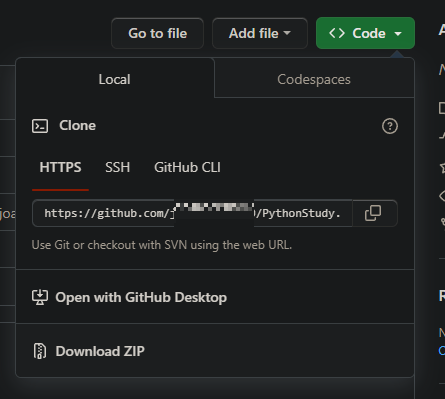Expand the Add file dropdown
The width and height of the screenshot is (445, 399).
click(260, 33)
